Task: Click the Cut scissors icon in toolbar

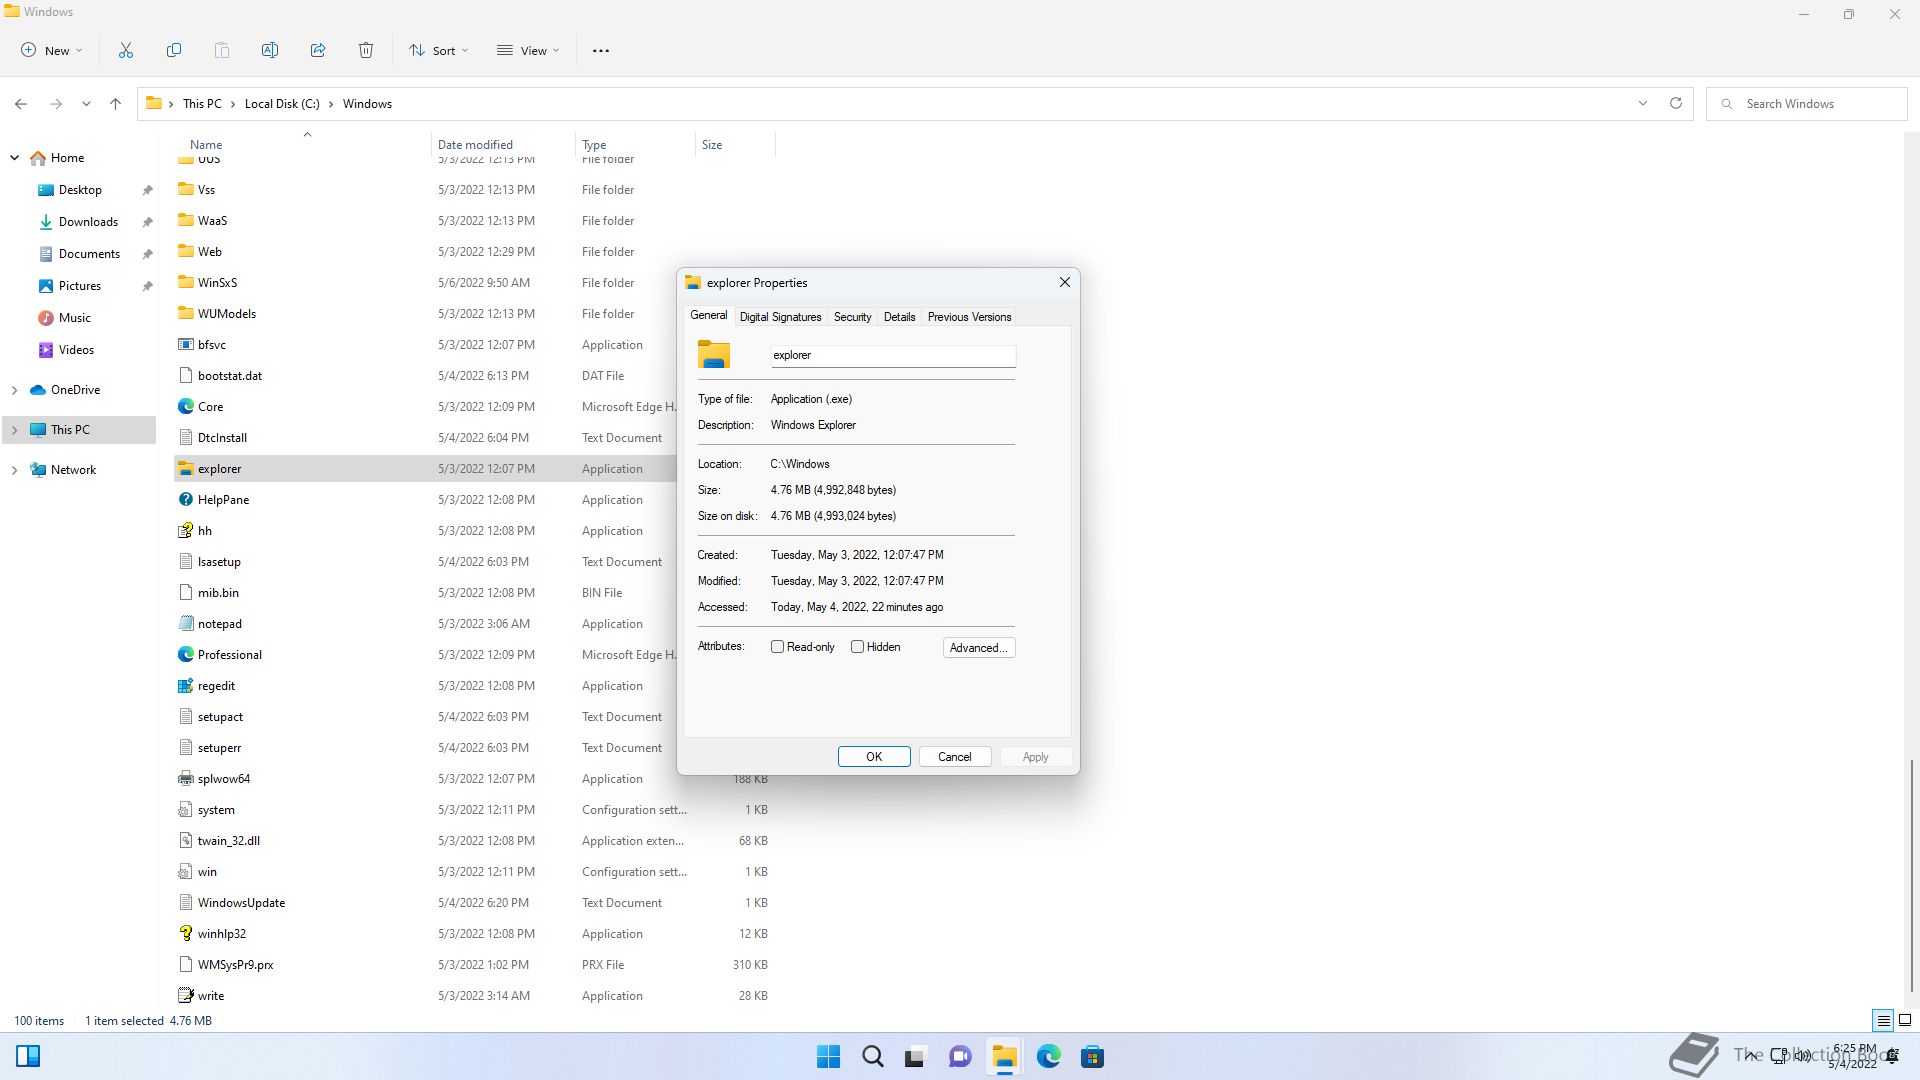Action: pyautogui.click(x=126, y=50)
